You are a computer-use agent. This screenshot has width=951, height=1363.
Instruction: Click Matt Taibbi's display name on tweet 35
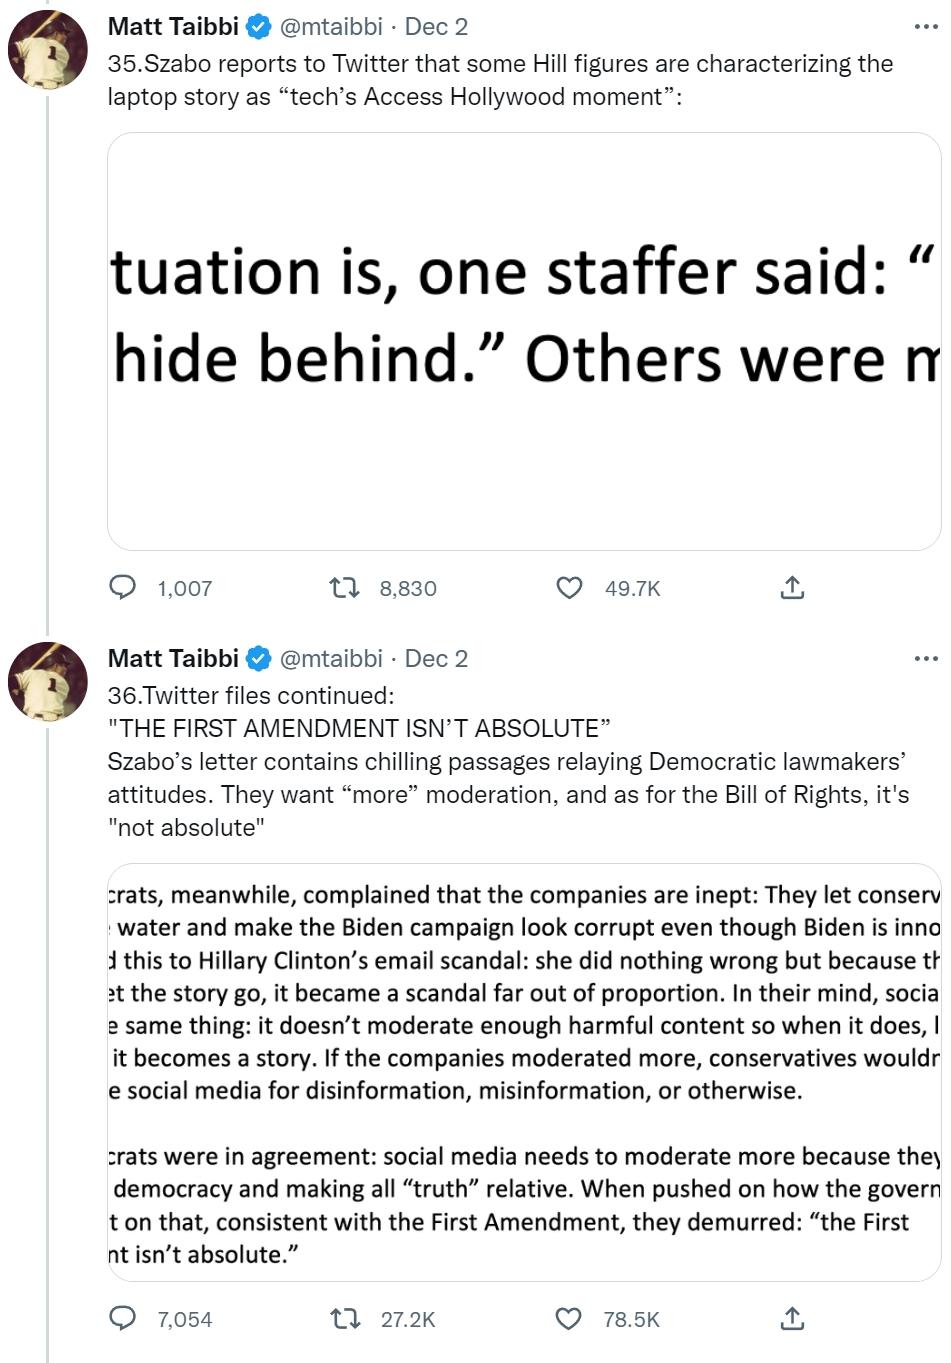click(x=168, y=27)
